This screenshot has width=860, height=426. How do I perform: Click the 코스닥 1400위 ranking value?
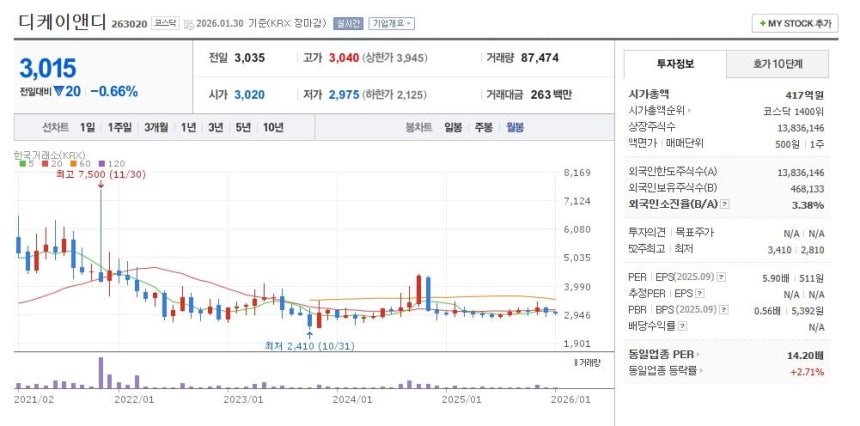(794, 111)
